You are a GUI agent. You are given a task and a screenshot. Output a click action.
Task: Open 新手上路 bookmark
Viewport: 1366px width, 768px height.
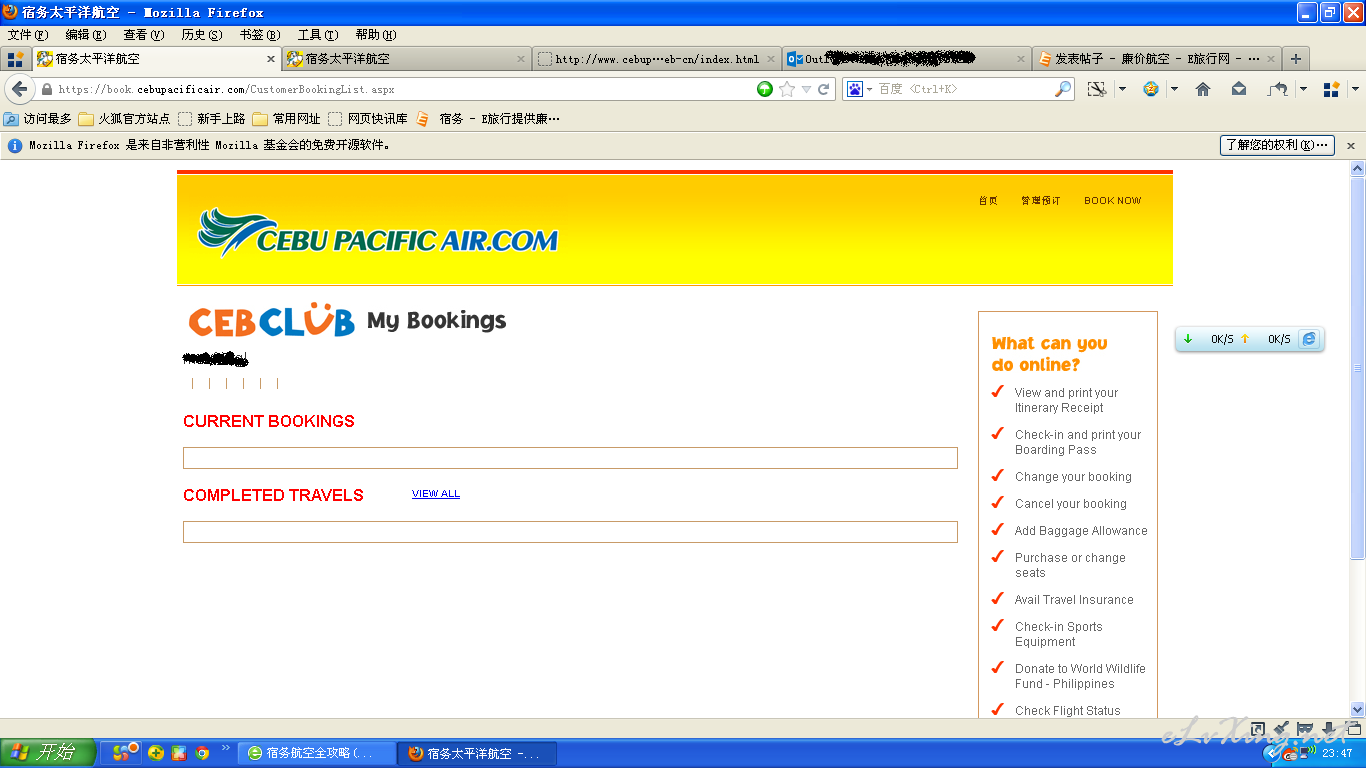[212, 119]
